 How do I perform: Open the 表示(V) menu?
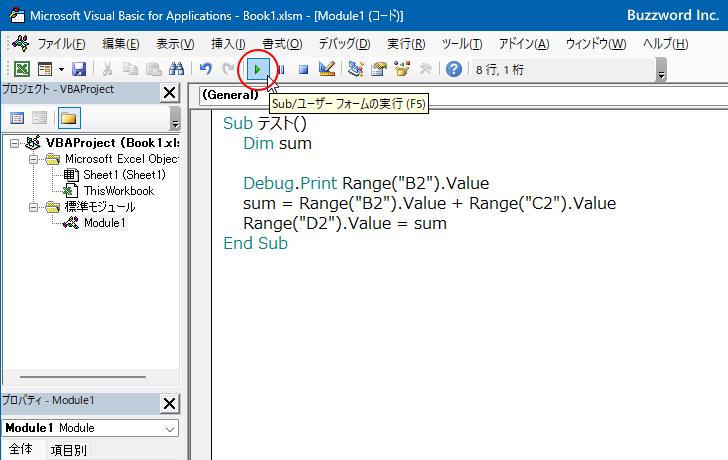[x=175, y=44]
